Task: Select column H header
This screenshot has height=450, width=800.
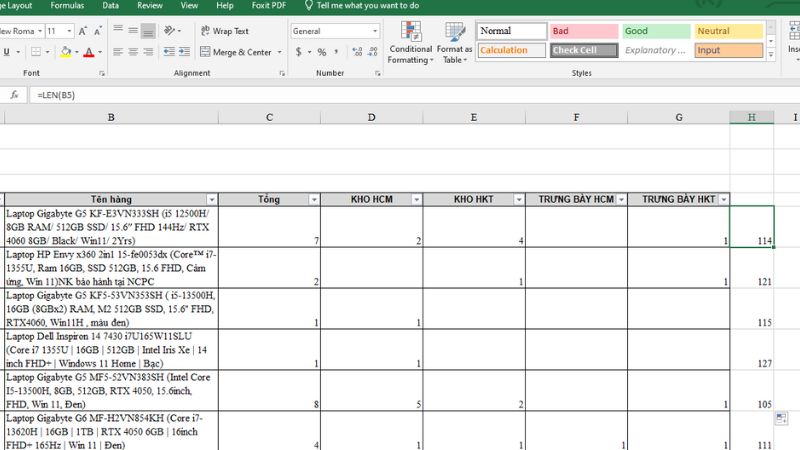Action: point(752,117)
